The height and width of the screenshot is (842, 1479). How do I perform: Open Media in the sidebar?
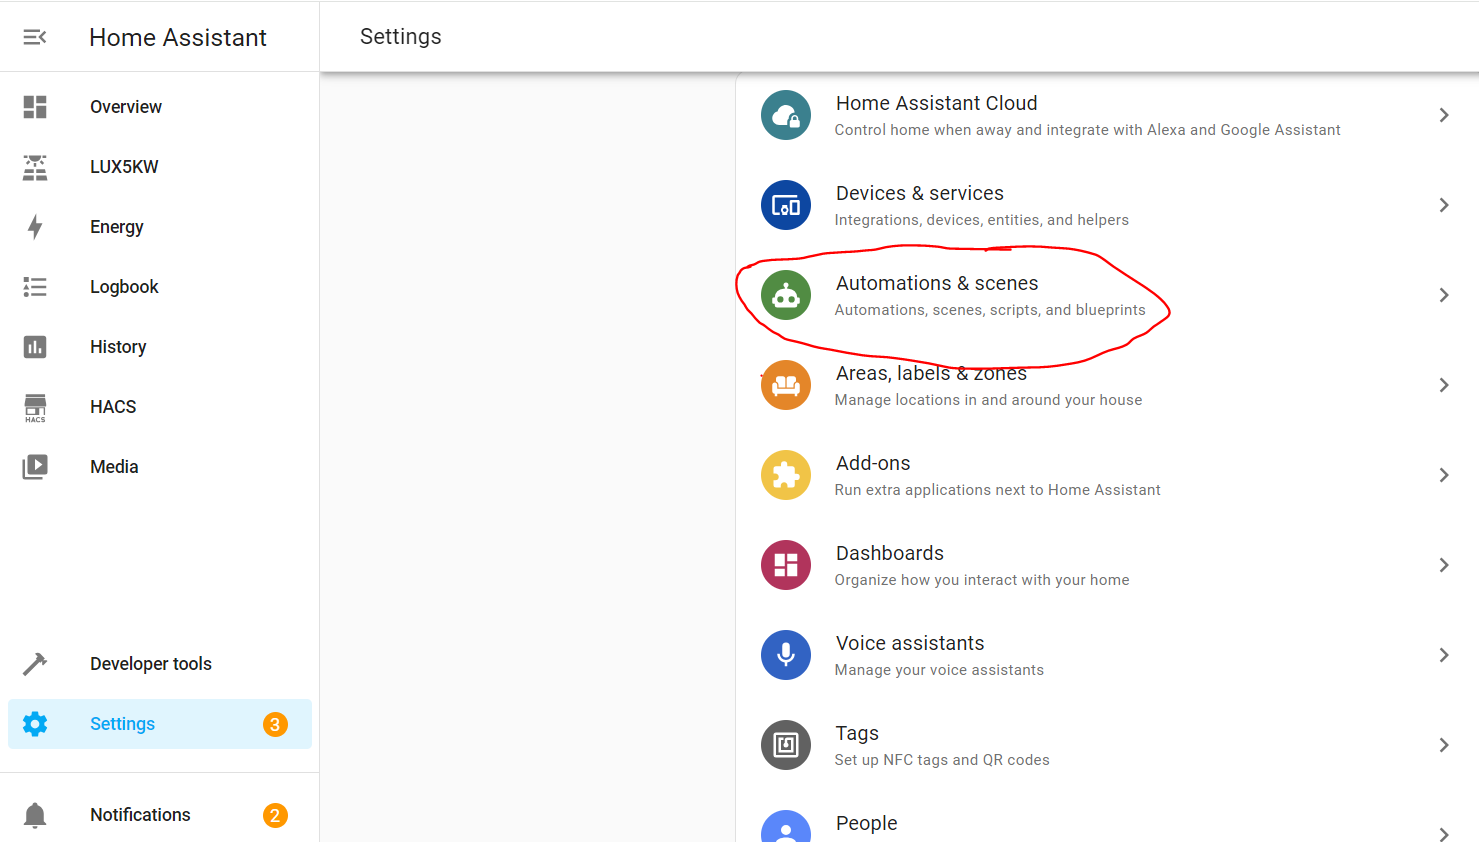160,467
